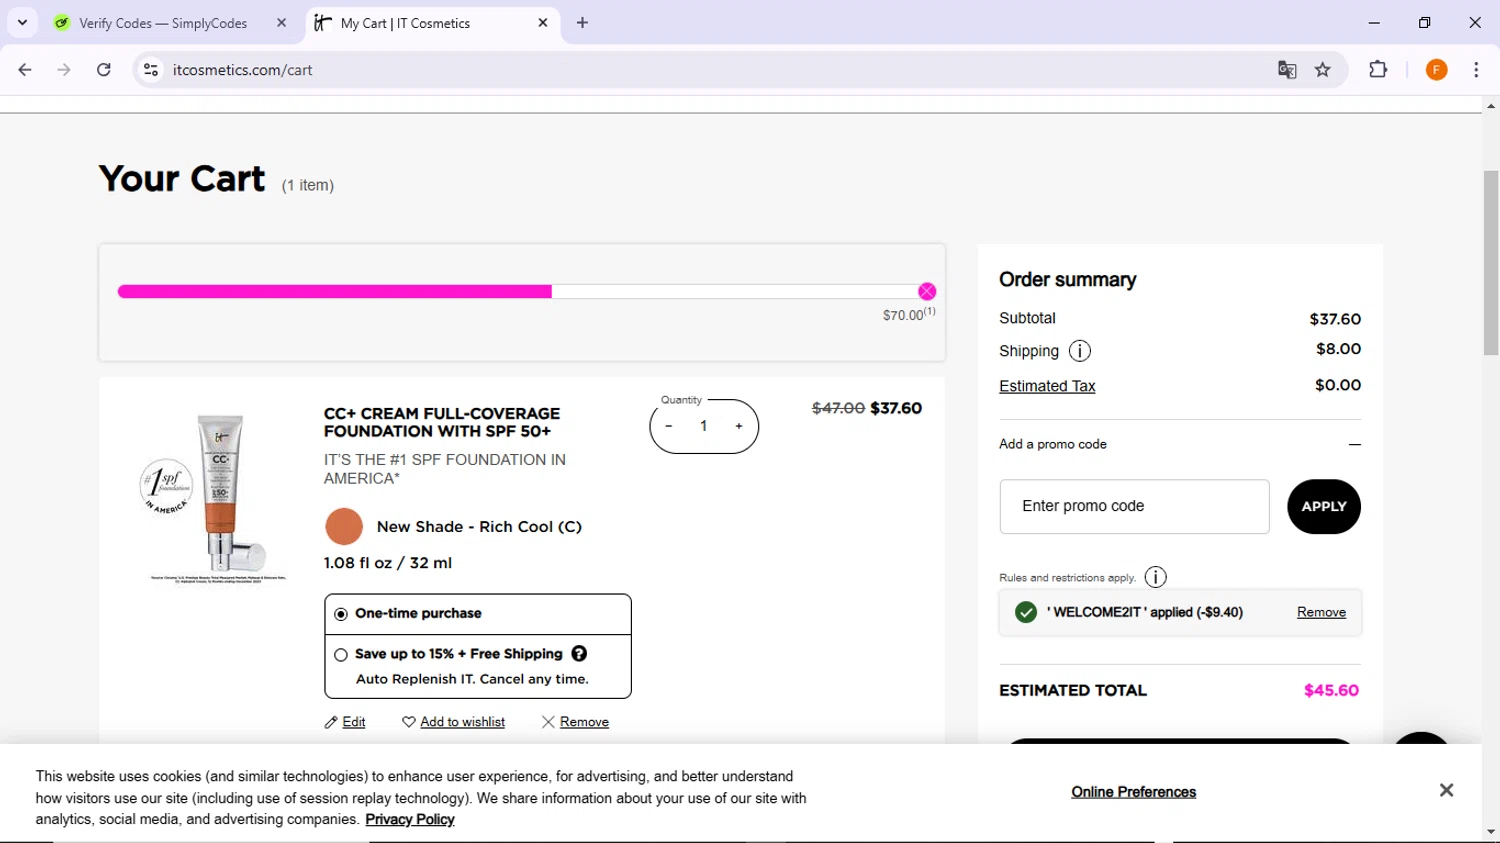Click the discounted $37.60 item price
Image resolution: width=1500 pixels, height=843 pixels.
pos(896,408)
